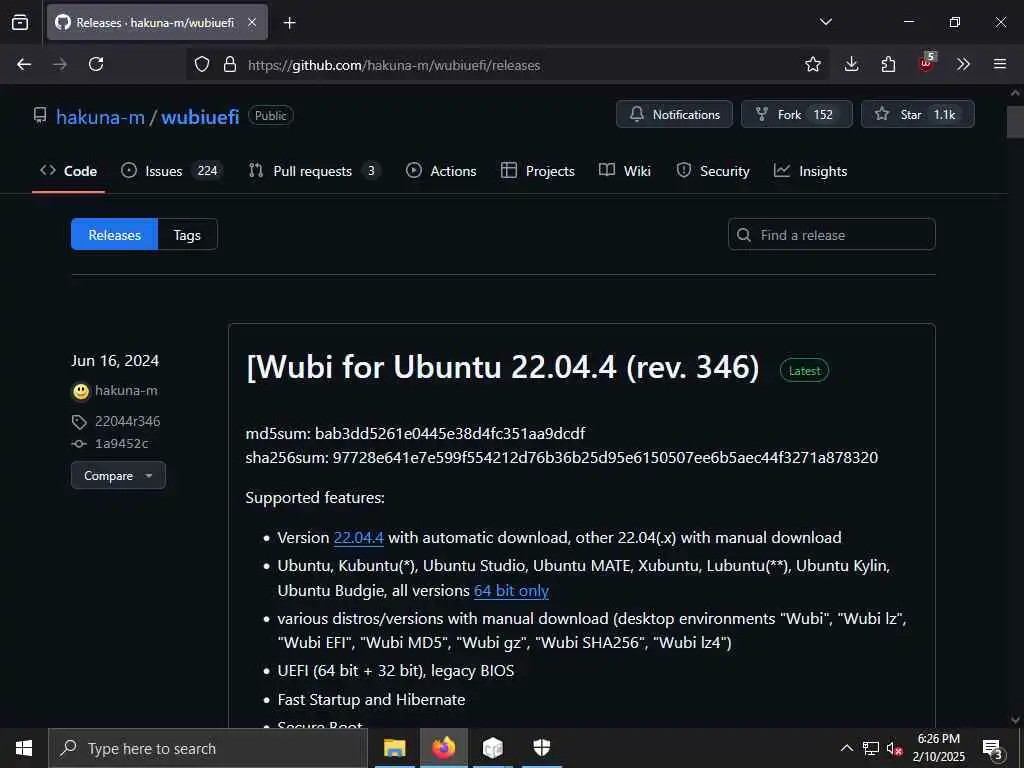Open Firefox tab overview icon
Screen dimensions: 1024x768
pos(20,22)
